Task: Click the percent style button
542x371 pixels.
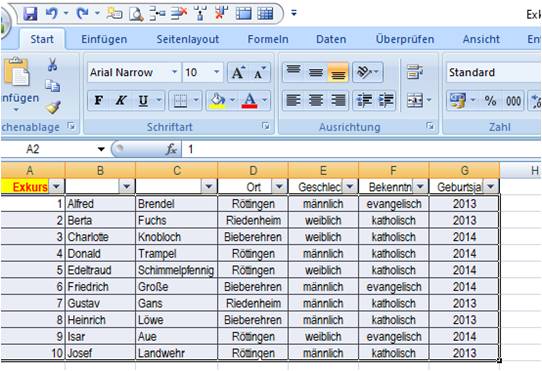Action: tap(490, 101)
